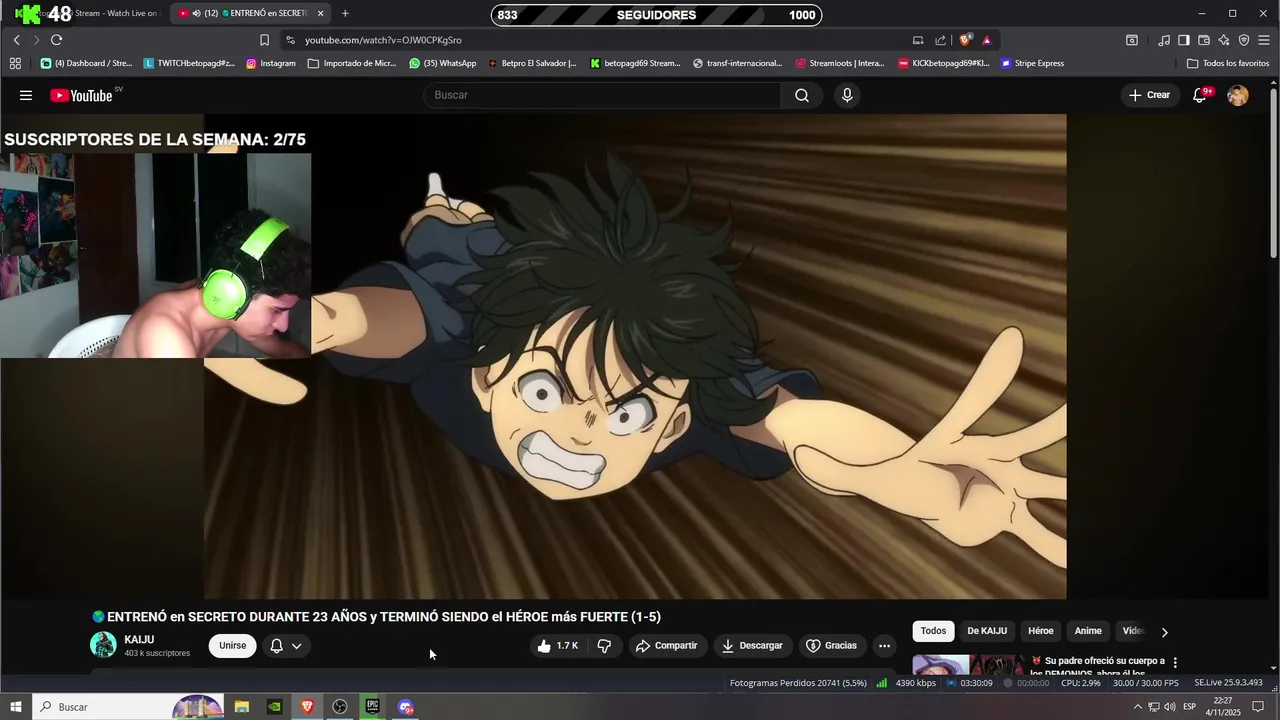Open a new browser tab with plus
This screenshot has height=720, width=1280.
[345, 13]
